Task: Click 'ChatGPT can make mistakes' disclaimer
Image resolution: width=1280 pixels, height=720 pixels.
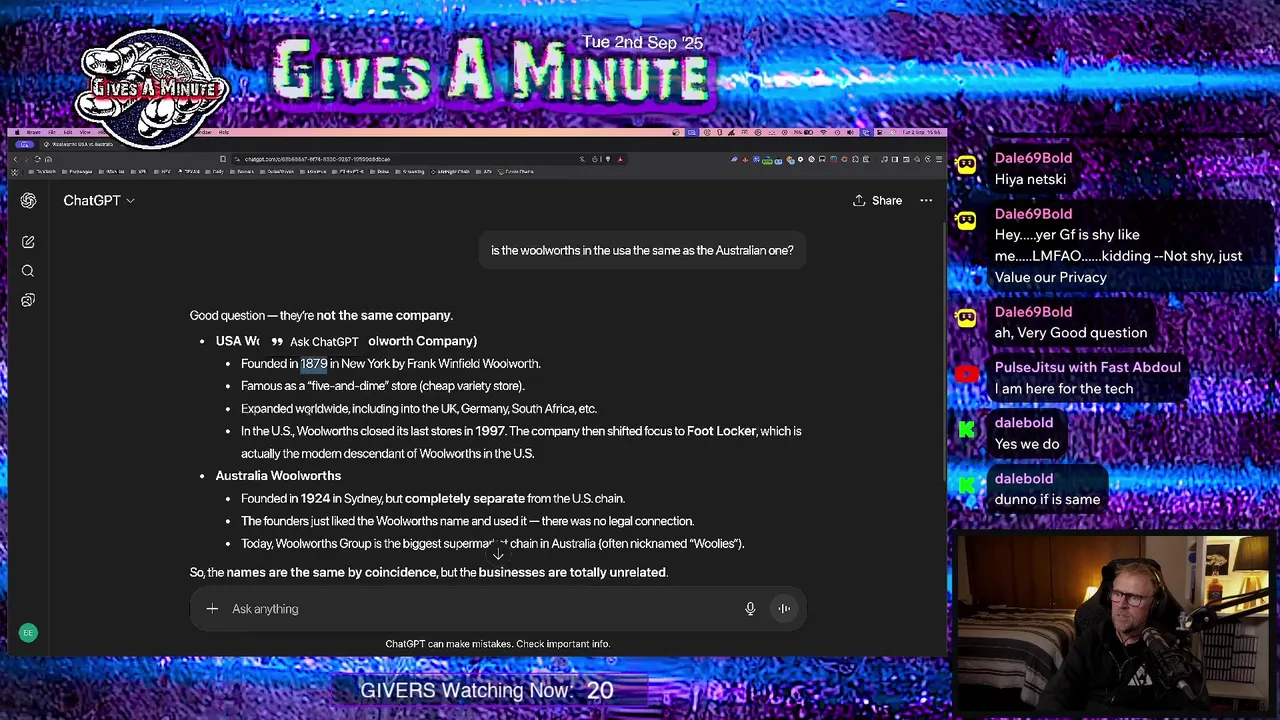Action: coord(497,644)
